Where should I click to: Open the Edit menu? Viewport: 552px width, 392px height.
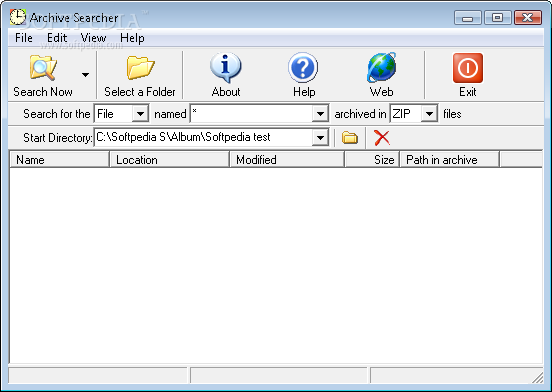57,38
